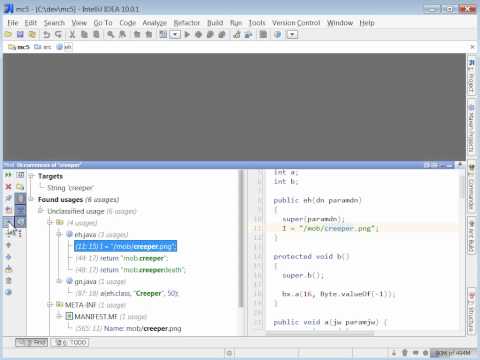Click the usages tree vertical scrollbar
This screenshot has width=480, height=360.
(241, 238)
